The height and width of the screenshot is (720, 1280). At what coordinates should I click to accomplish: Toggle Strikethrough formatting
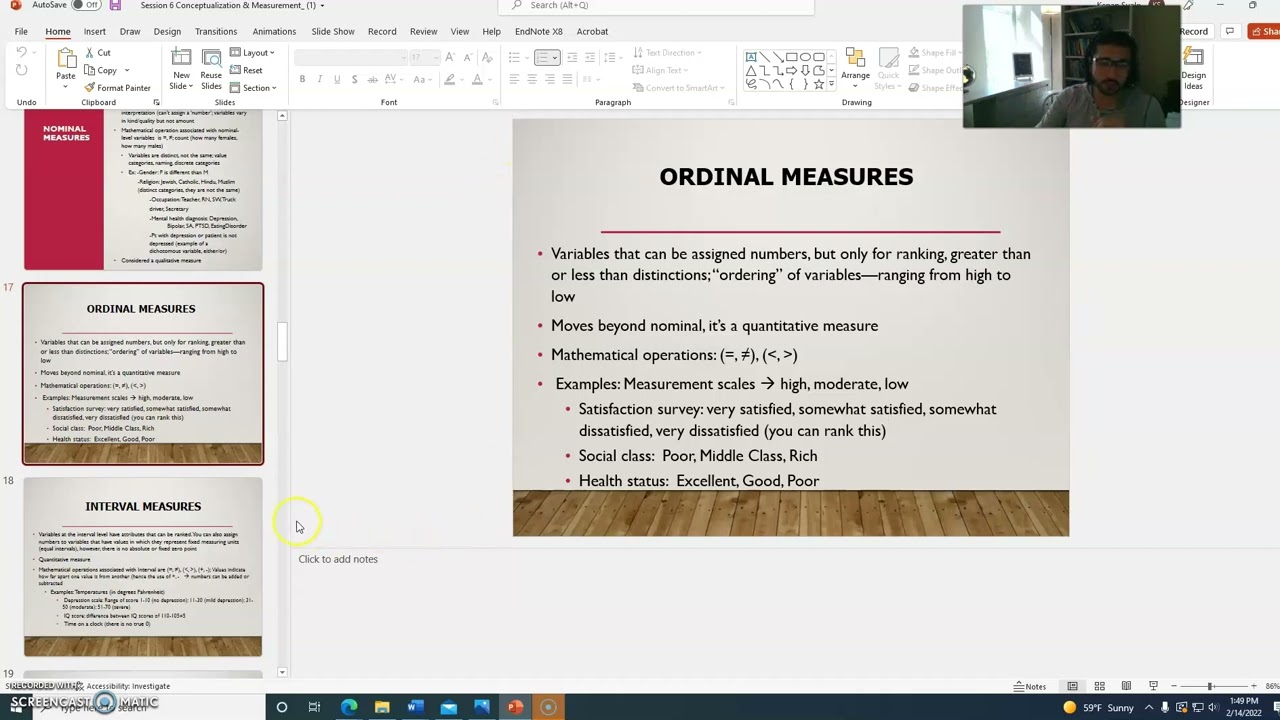pos(372,79)
